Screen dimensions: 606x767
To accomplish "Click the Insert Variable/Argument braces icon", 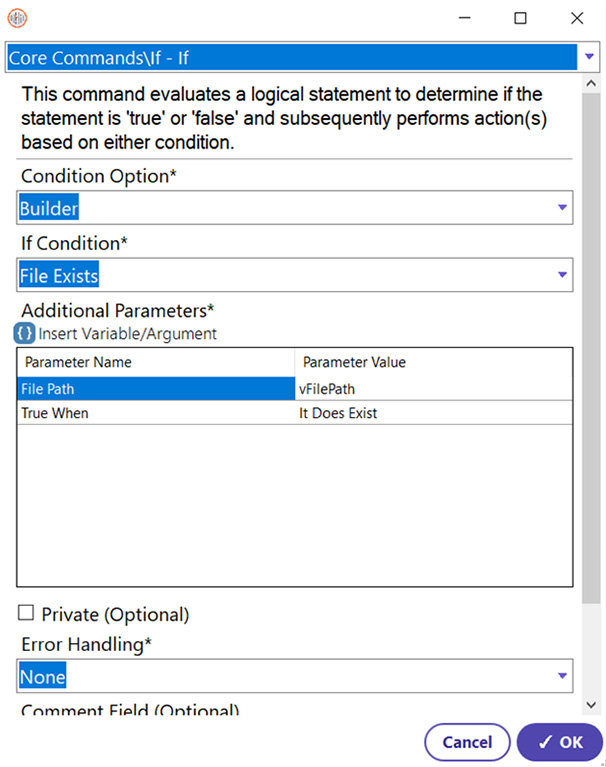I will point(24,334).
